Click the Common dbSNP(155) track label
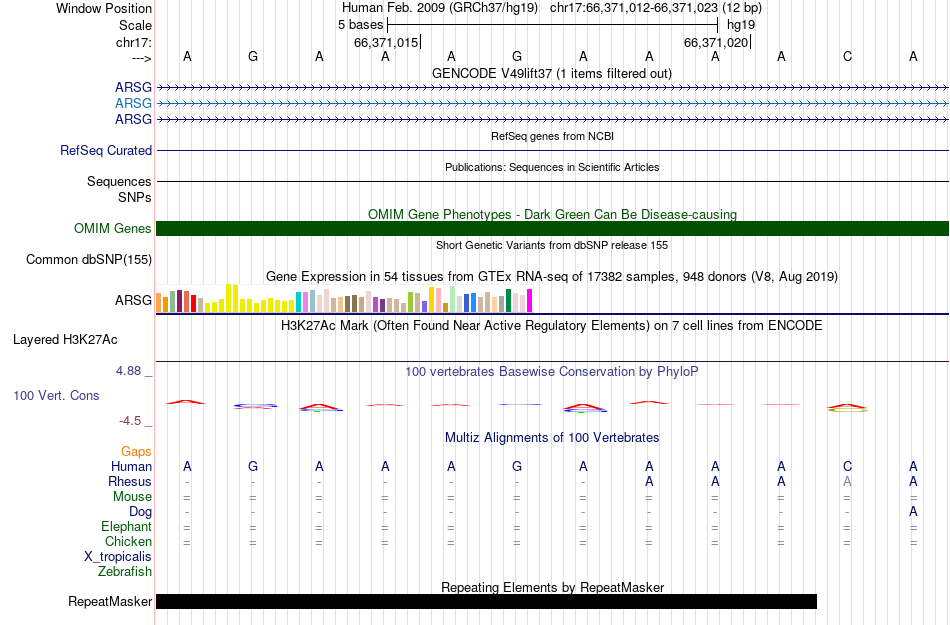 coord(89,259)
